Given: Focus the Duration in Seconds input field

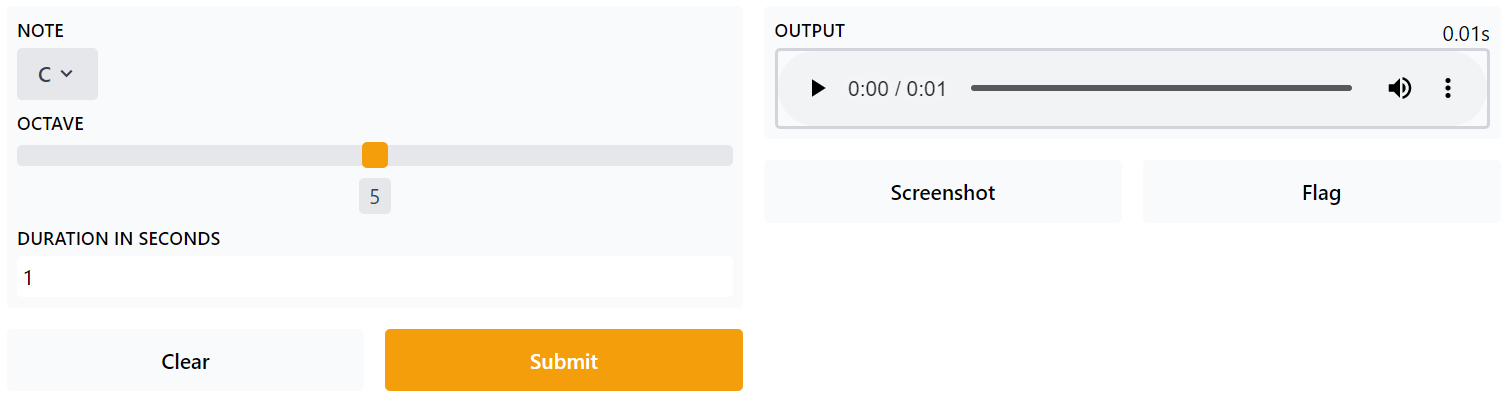Looking at the screenshot, I should [375, 277].
